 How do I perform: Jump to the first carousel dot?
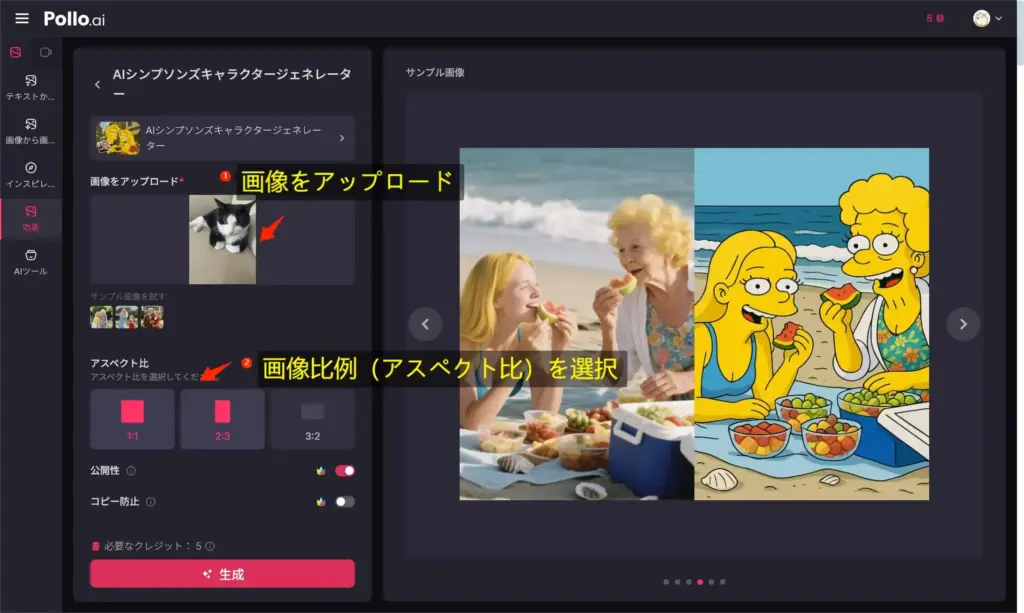[x=666, y=582]
